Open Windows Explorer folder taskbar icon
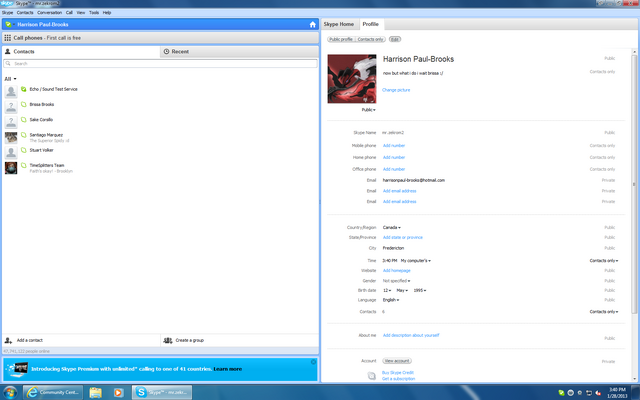Image resolution: width=640 pixels, height=400 pixels. tap(96, 392)
